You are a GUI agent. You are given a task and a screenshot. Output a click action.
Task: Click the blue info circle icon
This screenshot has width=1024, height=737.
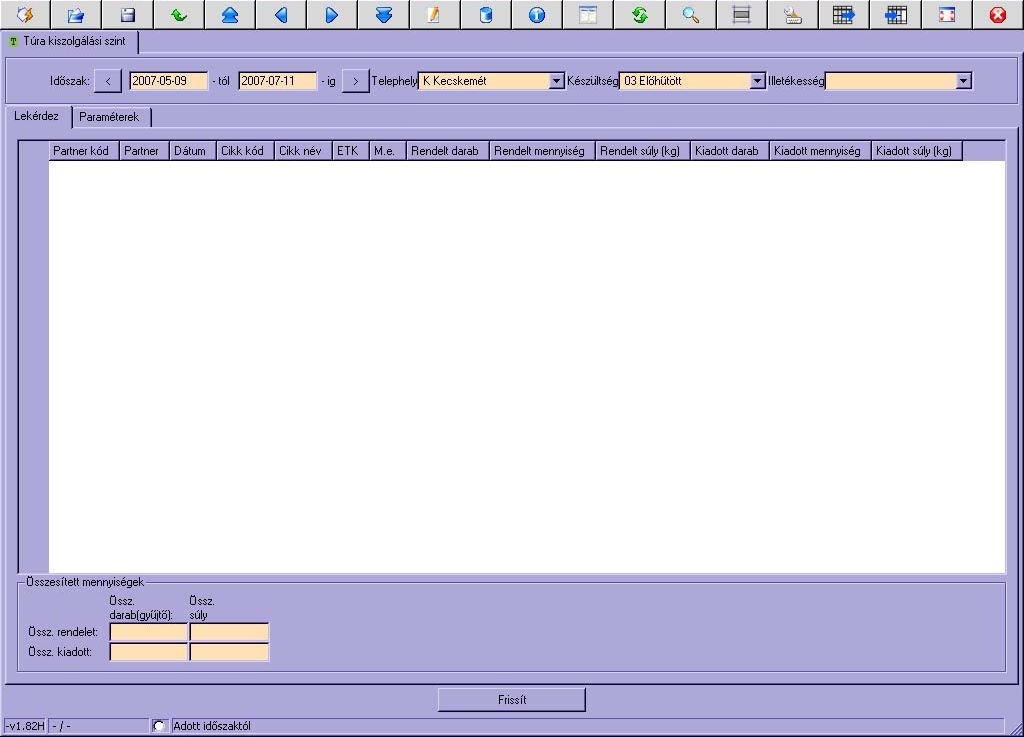537,15
